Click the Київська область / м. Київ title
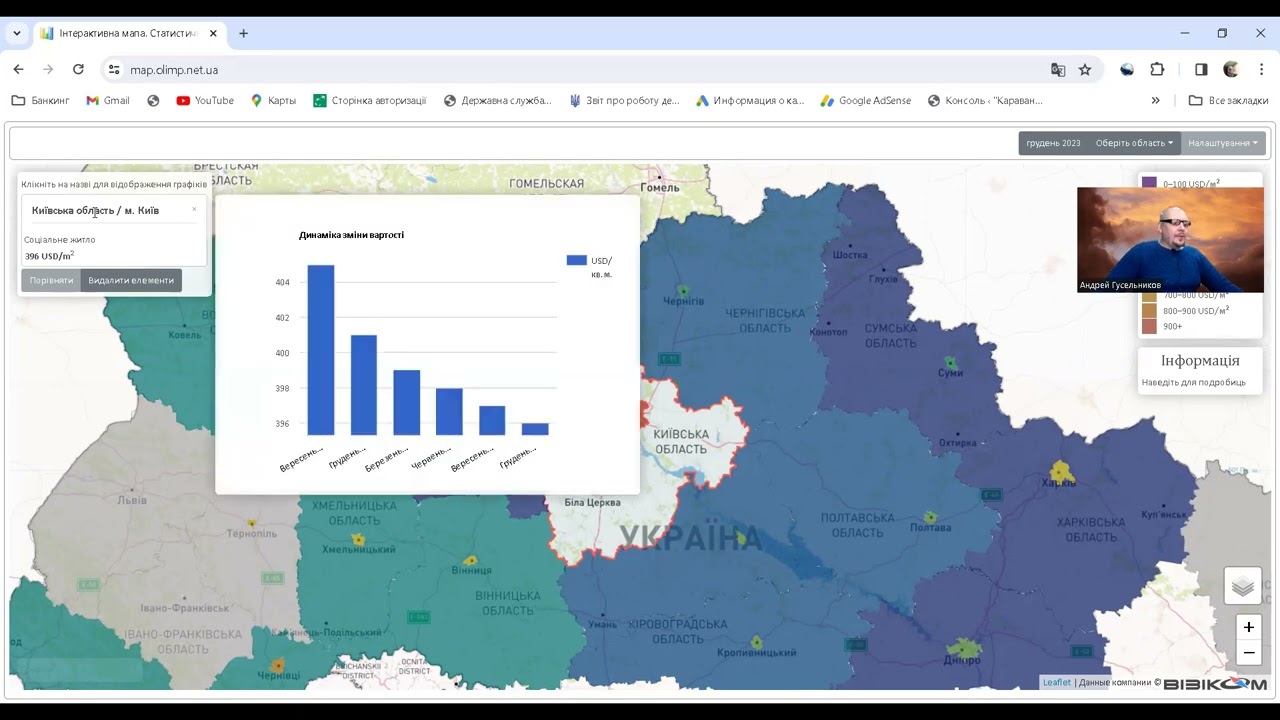The width and height of the screenshot is (1280, 720). click(x=95, y=211)
